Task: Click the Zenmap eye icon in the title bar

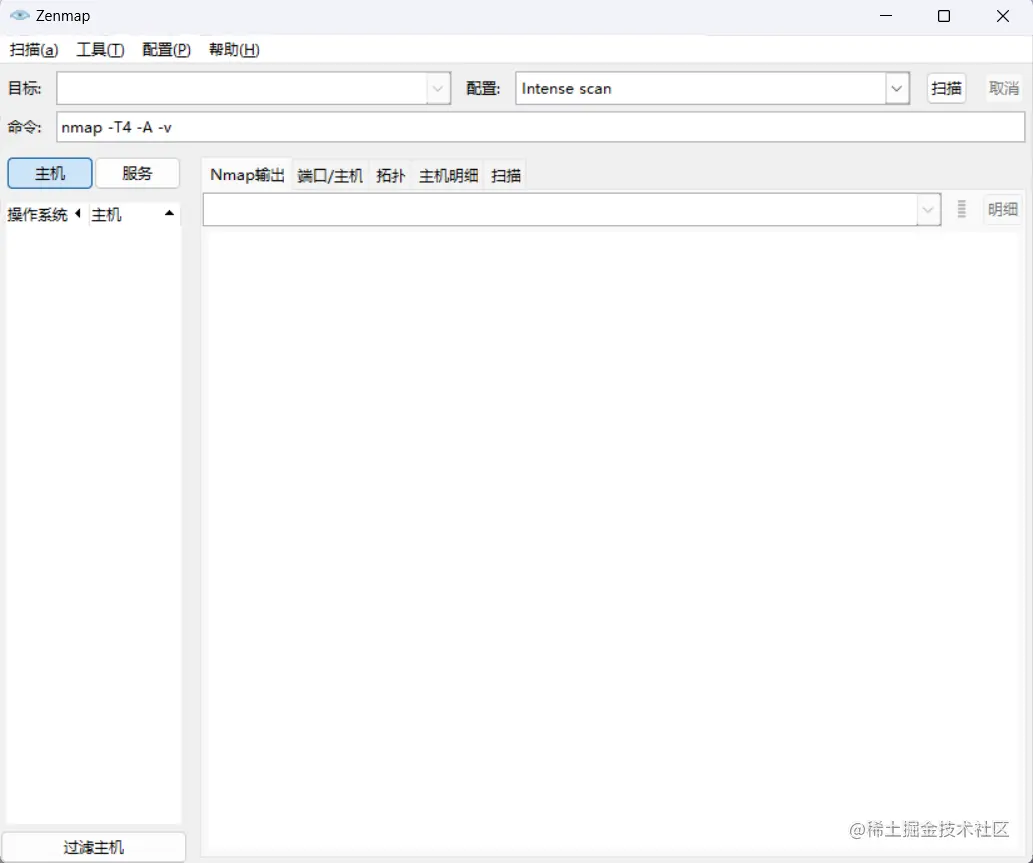Action: pyautogui.click(x=19, y=15)
